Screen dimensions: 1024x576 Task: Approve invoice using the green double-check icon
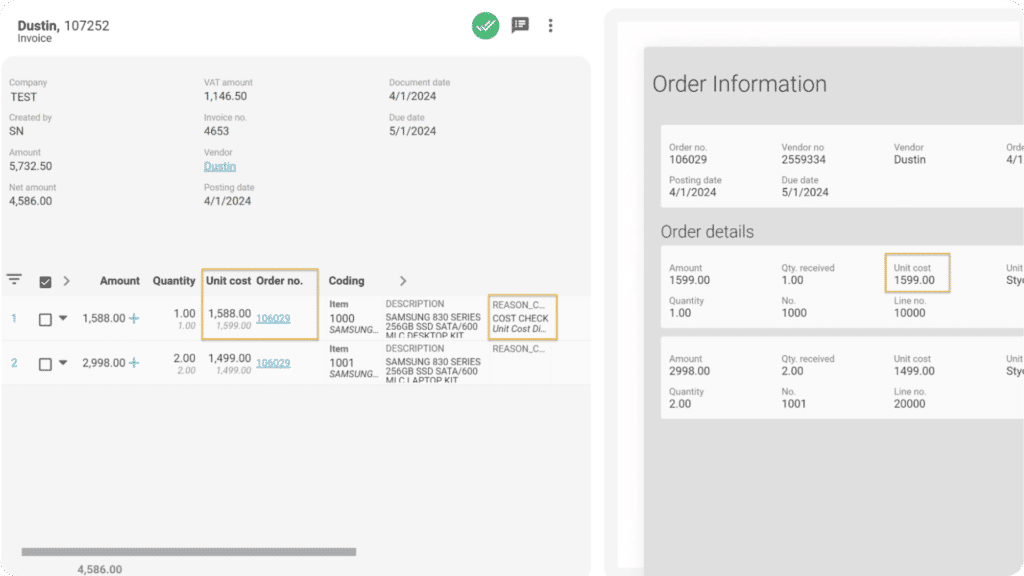[485, 26]
